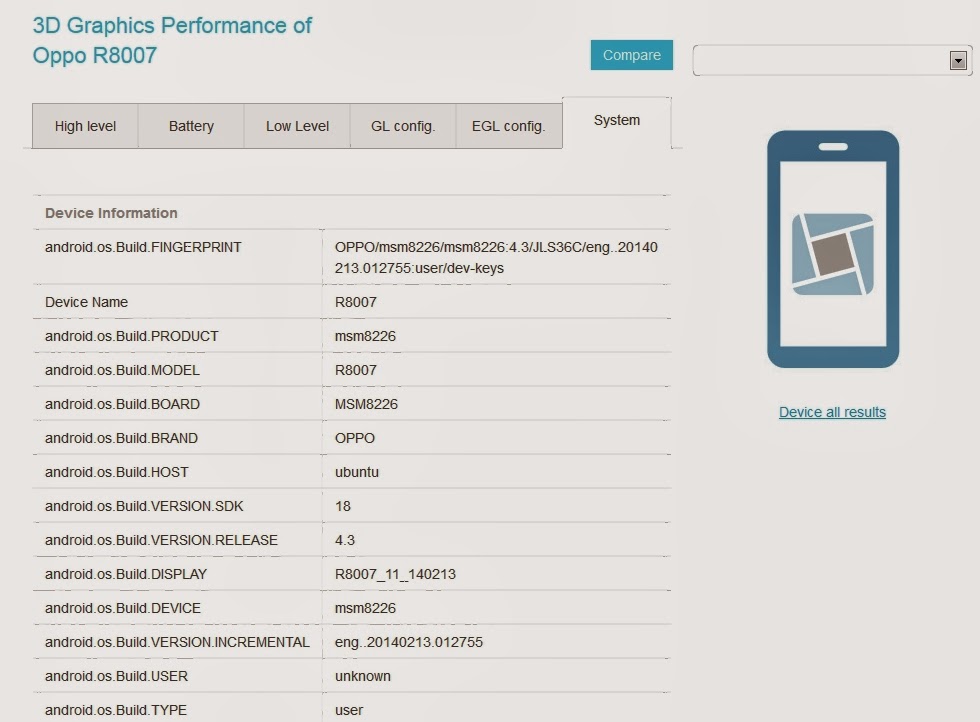The height and width of the screenshot is (722, 980).
Task: Select the INCREMENTAL value eng..20140213.012755
Action: 409,643
